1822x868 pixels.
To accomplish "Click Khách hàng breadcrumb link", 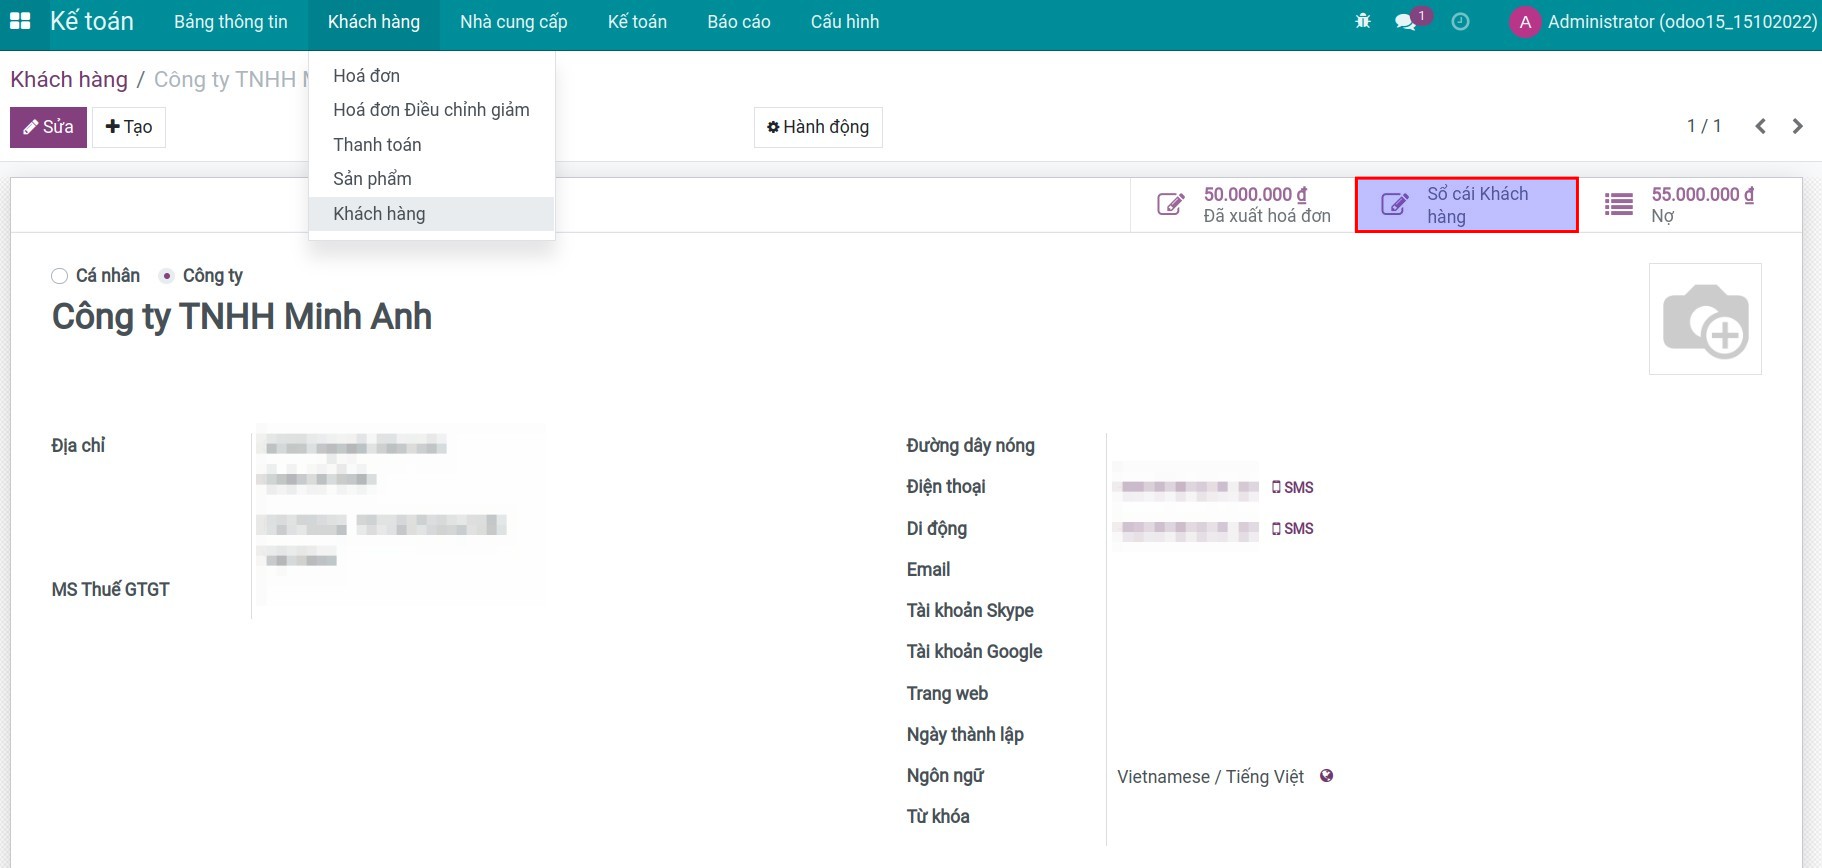I will (x=69, y=80).
